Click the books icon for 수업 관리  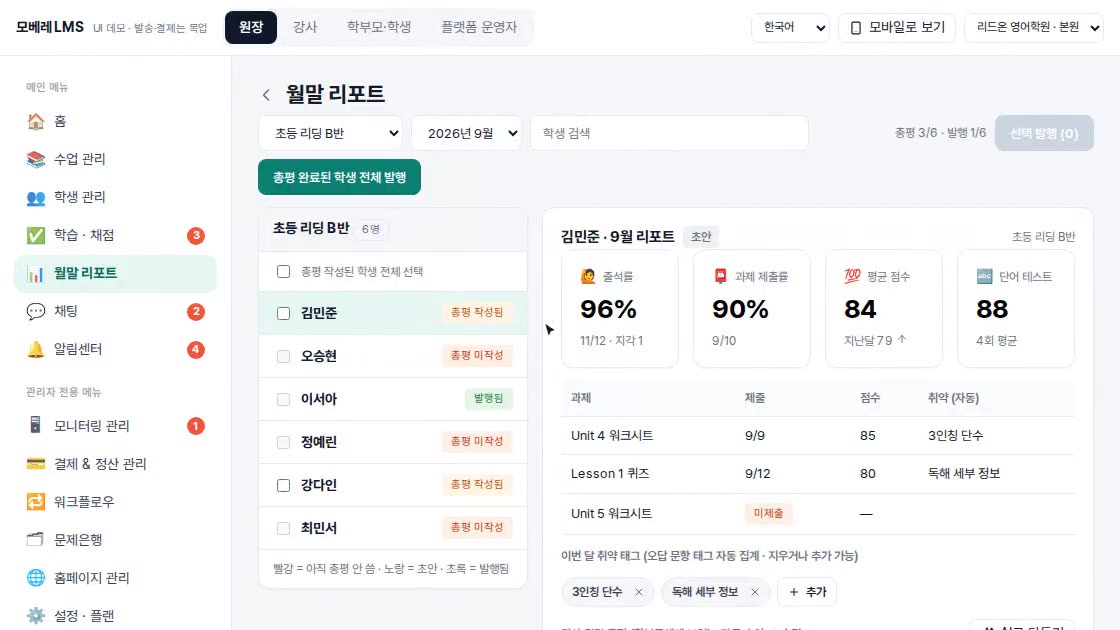click(35, 159)
